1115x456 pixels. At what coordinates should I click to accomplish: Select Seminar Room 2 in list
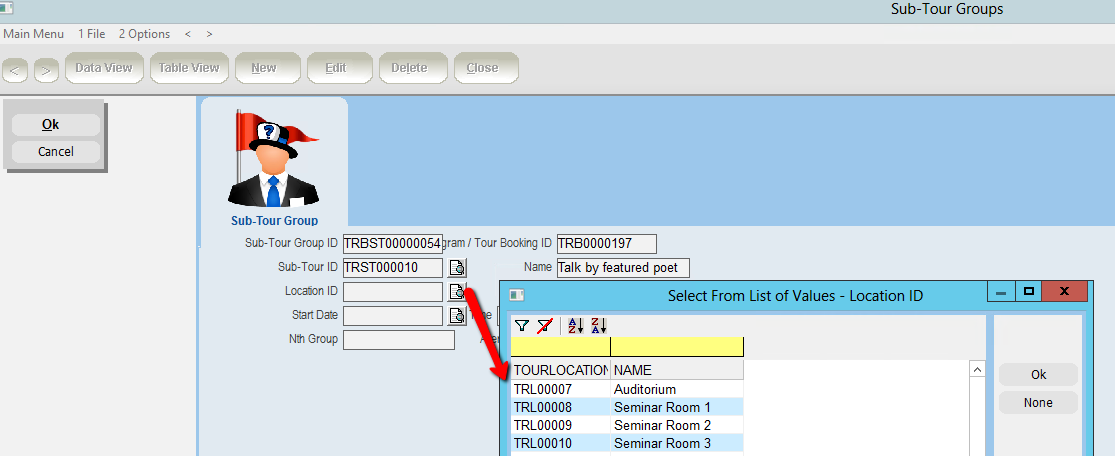[662, 425]
